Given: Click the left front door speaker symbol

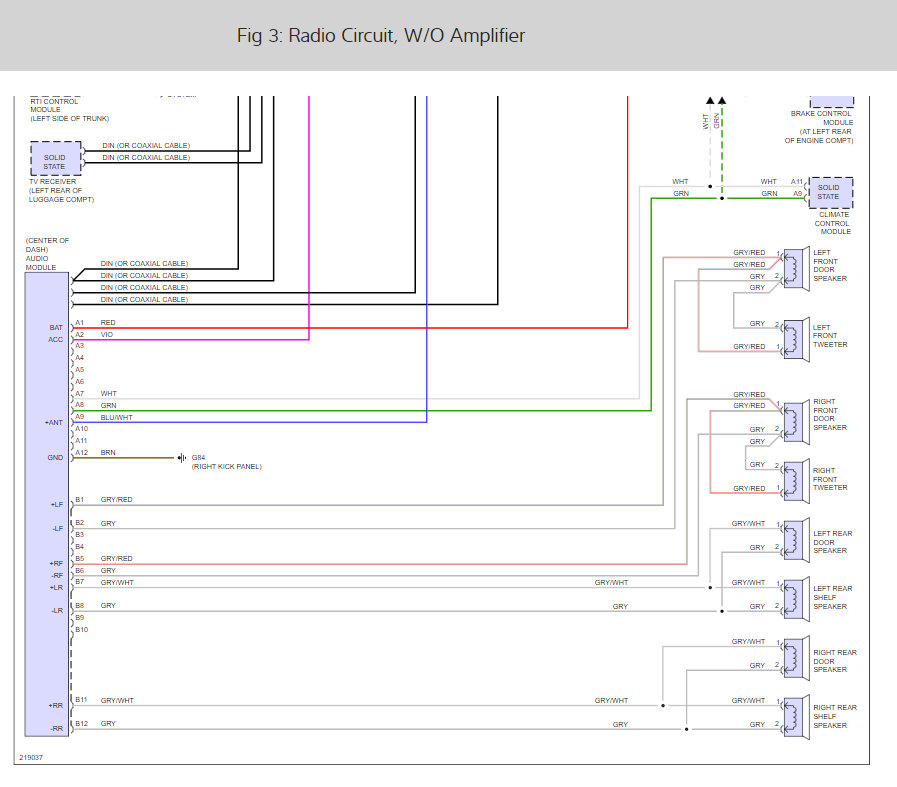Looking at the screenshot, I should point(796,269).
